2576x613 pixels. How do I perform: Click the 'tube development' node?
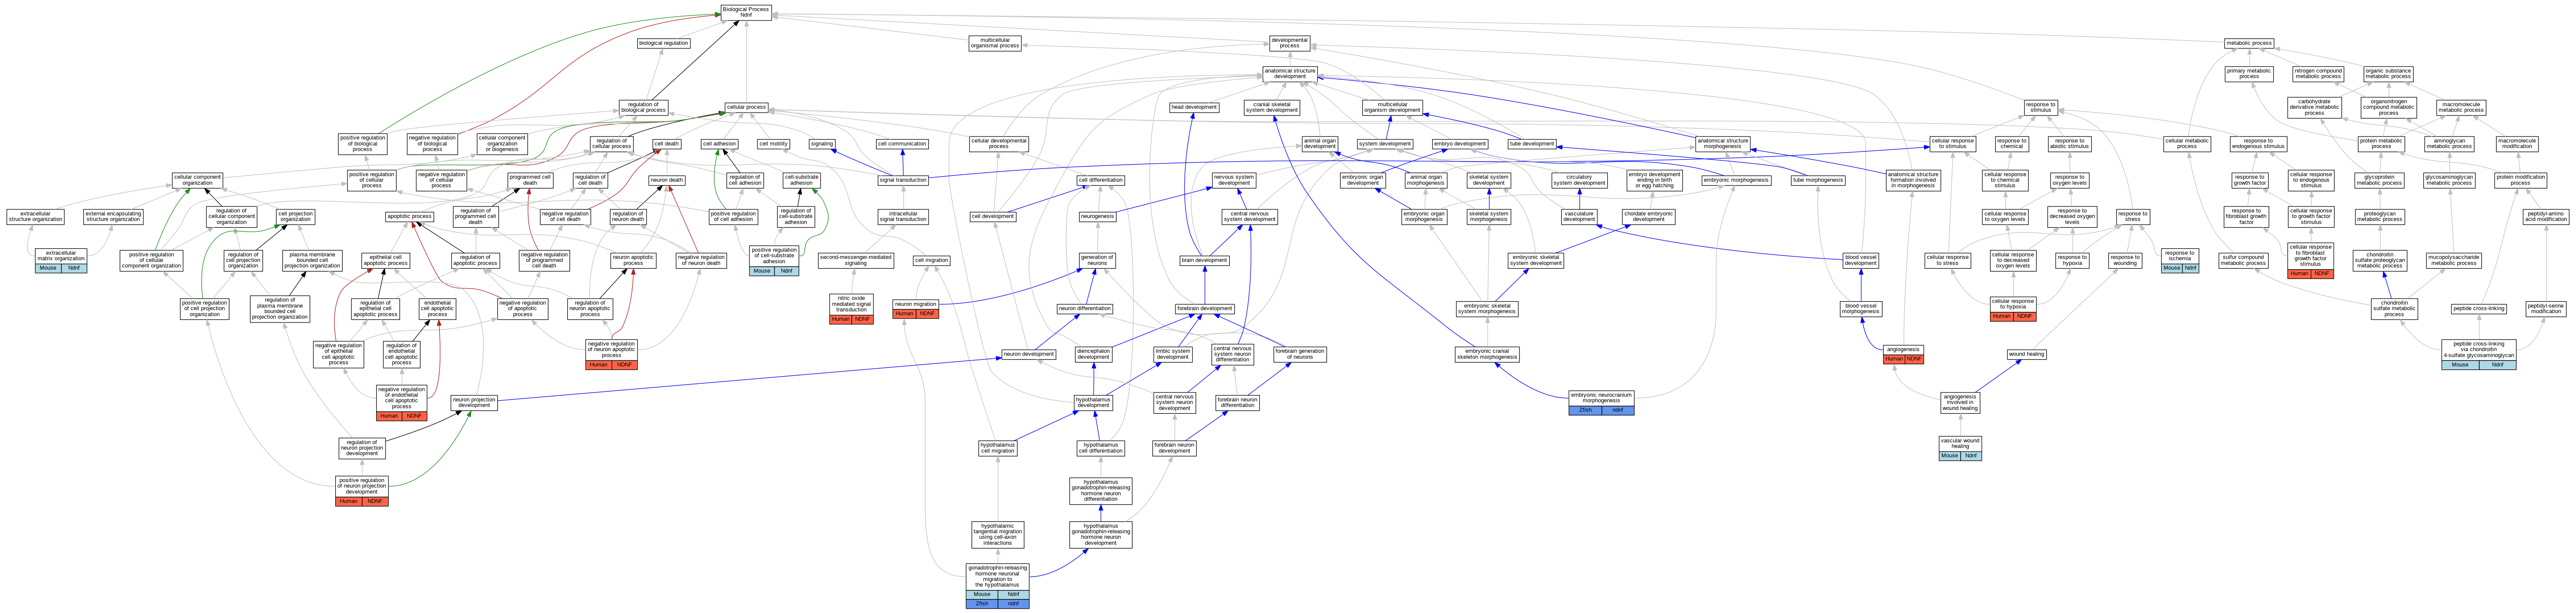[1532, 144]
